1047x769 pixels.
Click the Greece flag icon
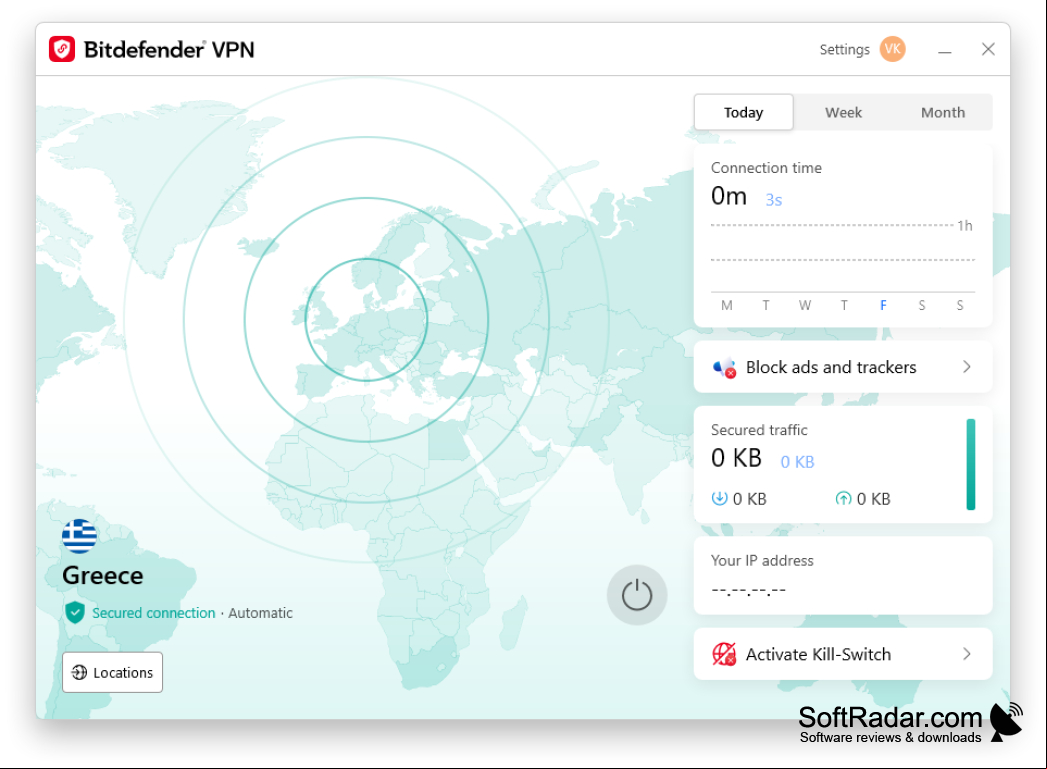79,536
